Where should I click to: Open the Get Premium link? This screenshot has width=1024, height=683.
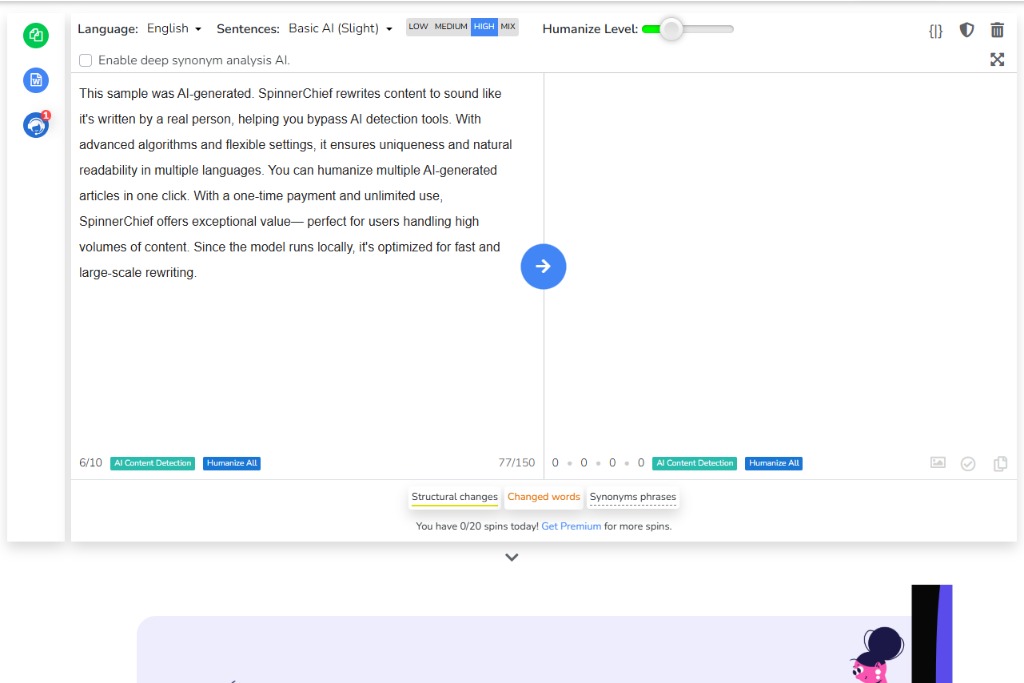[571, 526]
